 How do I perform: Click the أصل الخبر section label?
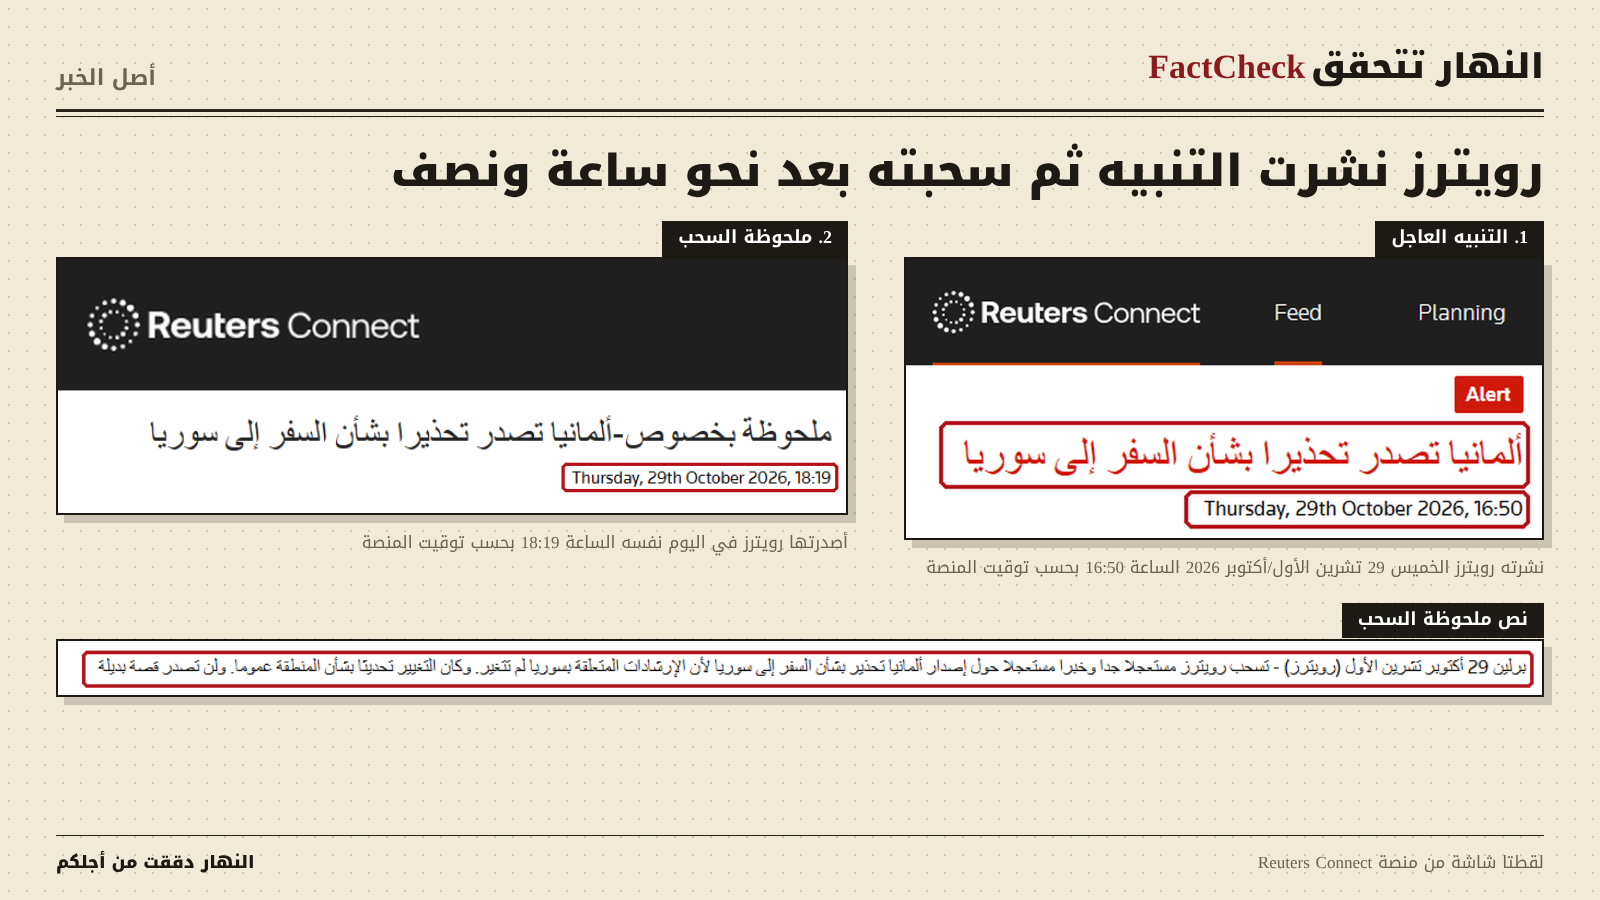[x=106, y=77]
